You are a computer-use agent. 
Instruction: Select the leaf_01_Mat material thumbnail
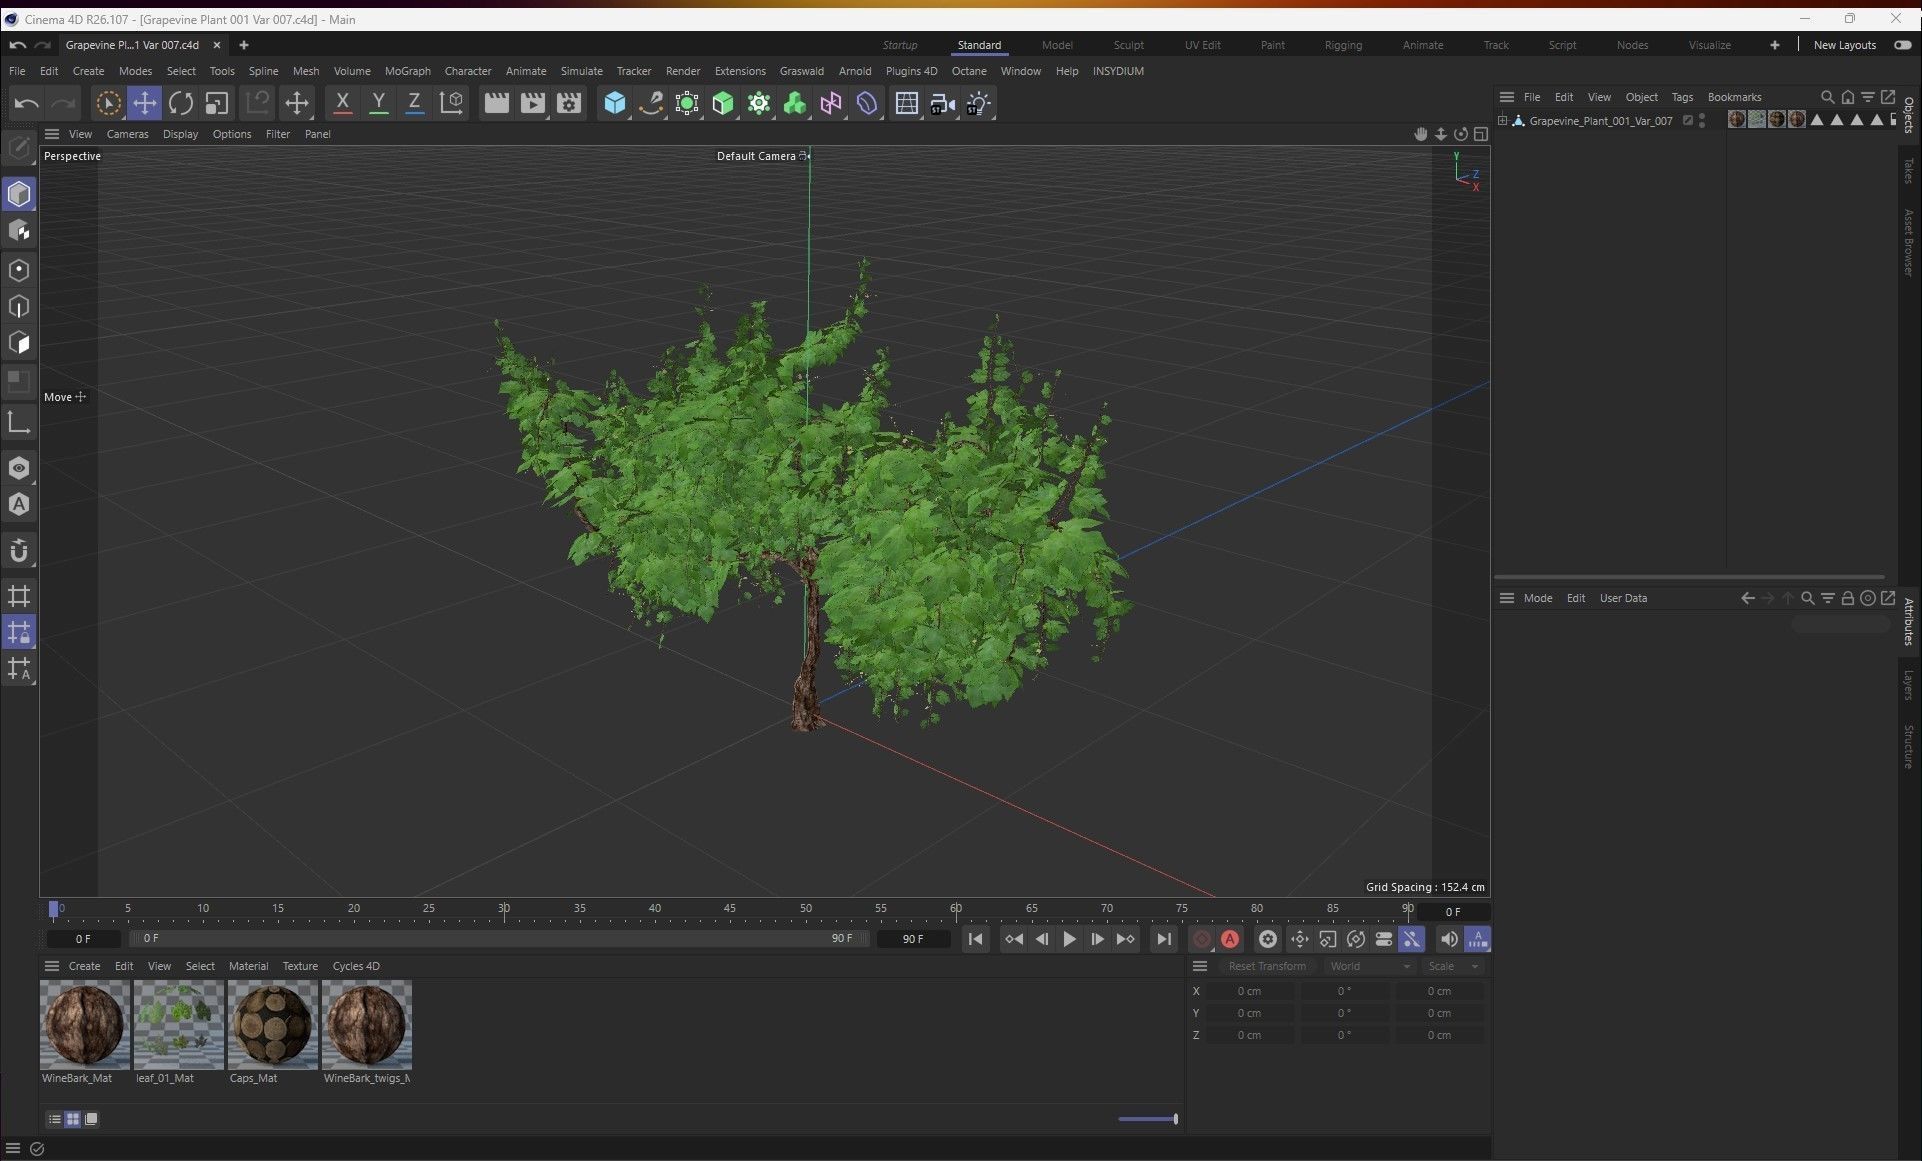click(179, 1025)
